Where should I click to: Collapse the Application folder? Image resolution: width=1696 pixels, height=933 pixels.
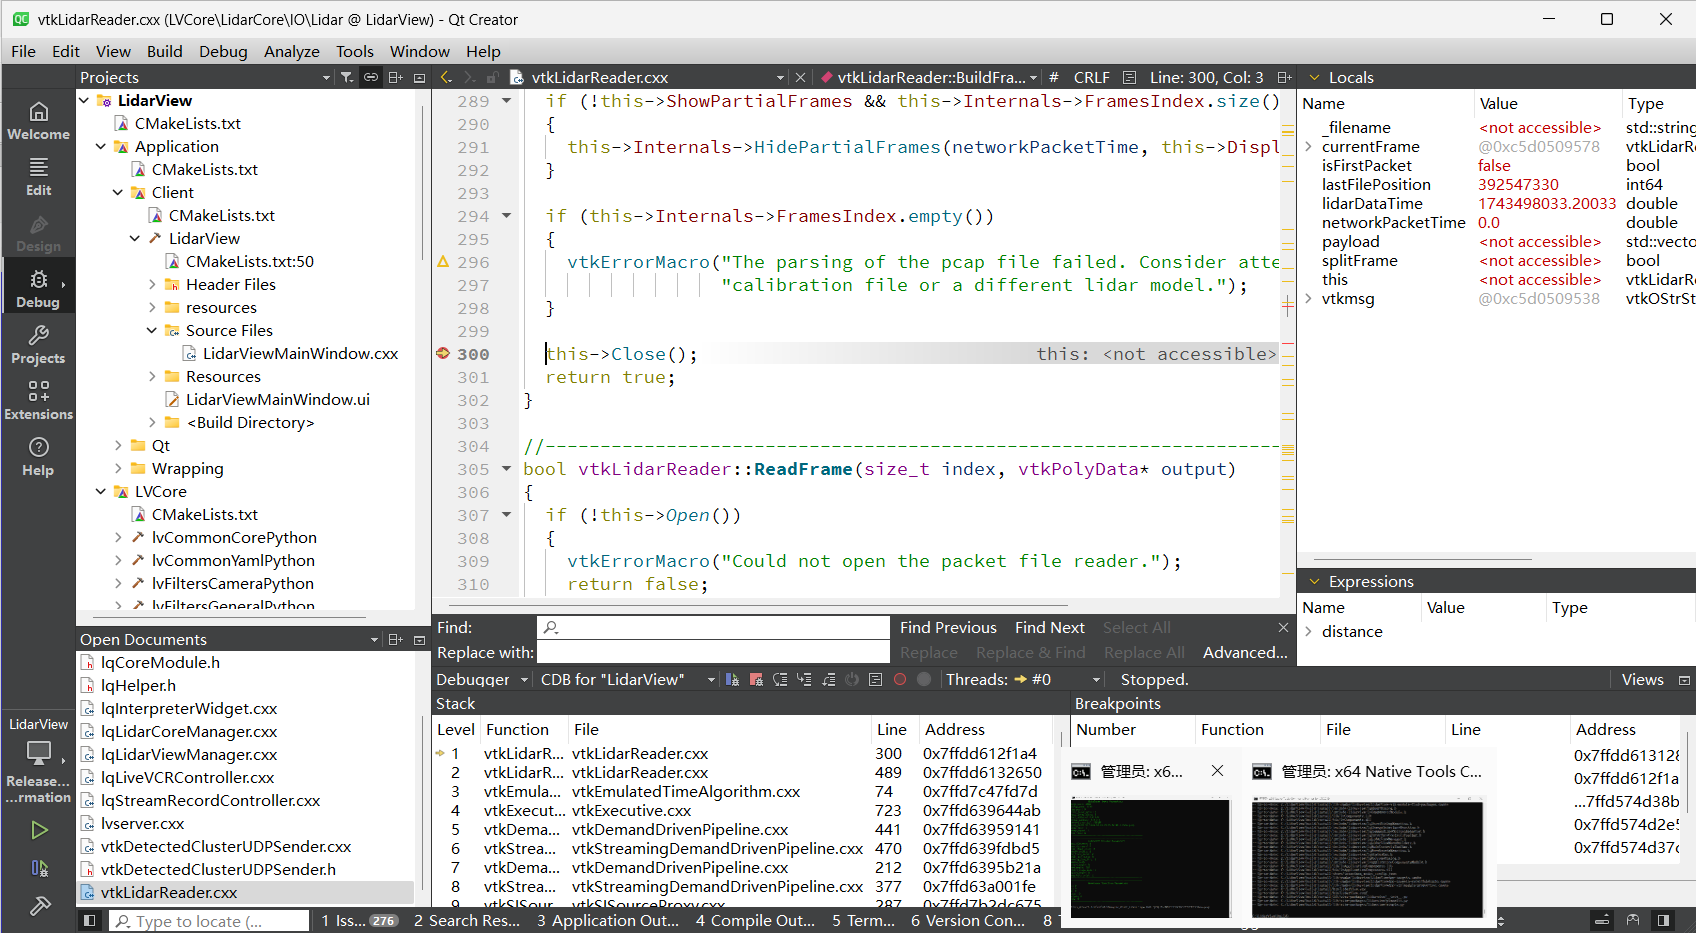click(x=101, y=146)
